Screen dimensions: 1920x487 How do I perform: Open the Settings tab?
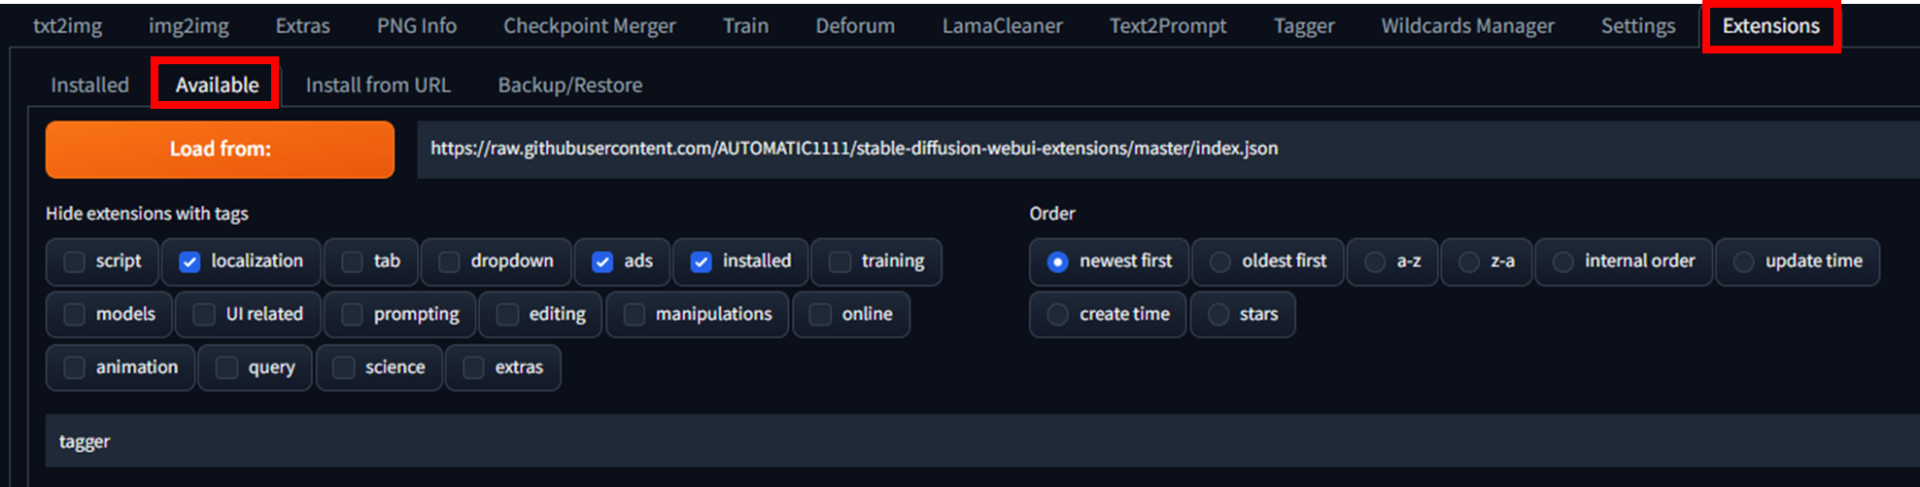click(x=1637, y=26)
